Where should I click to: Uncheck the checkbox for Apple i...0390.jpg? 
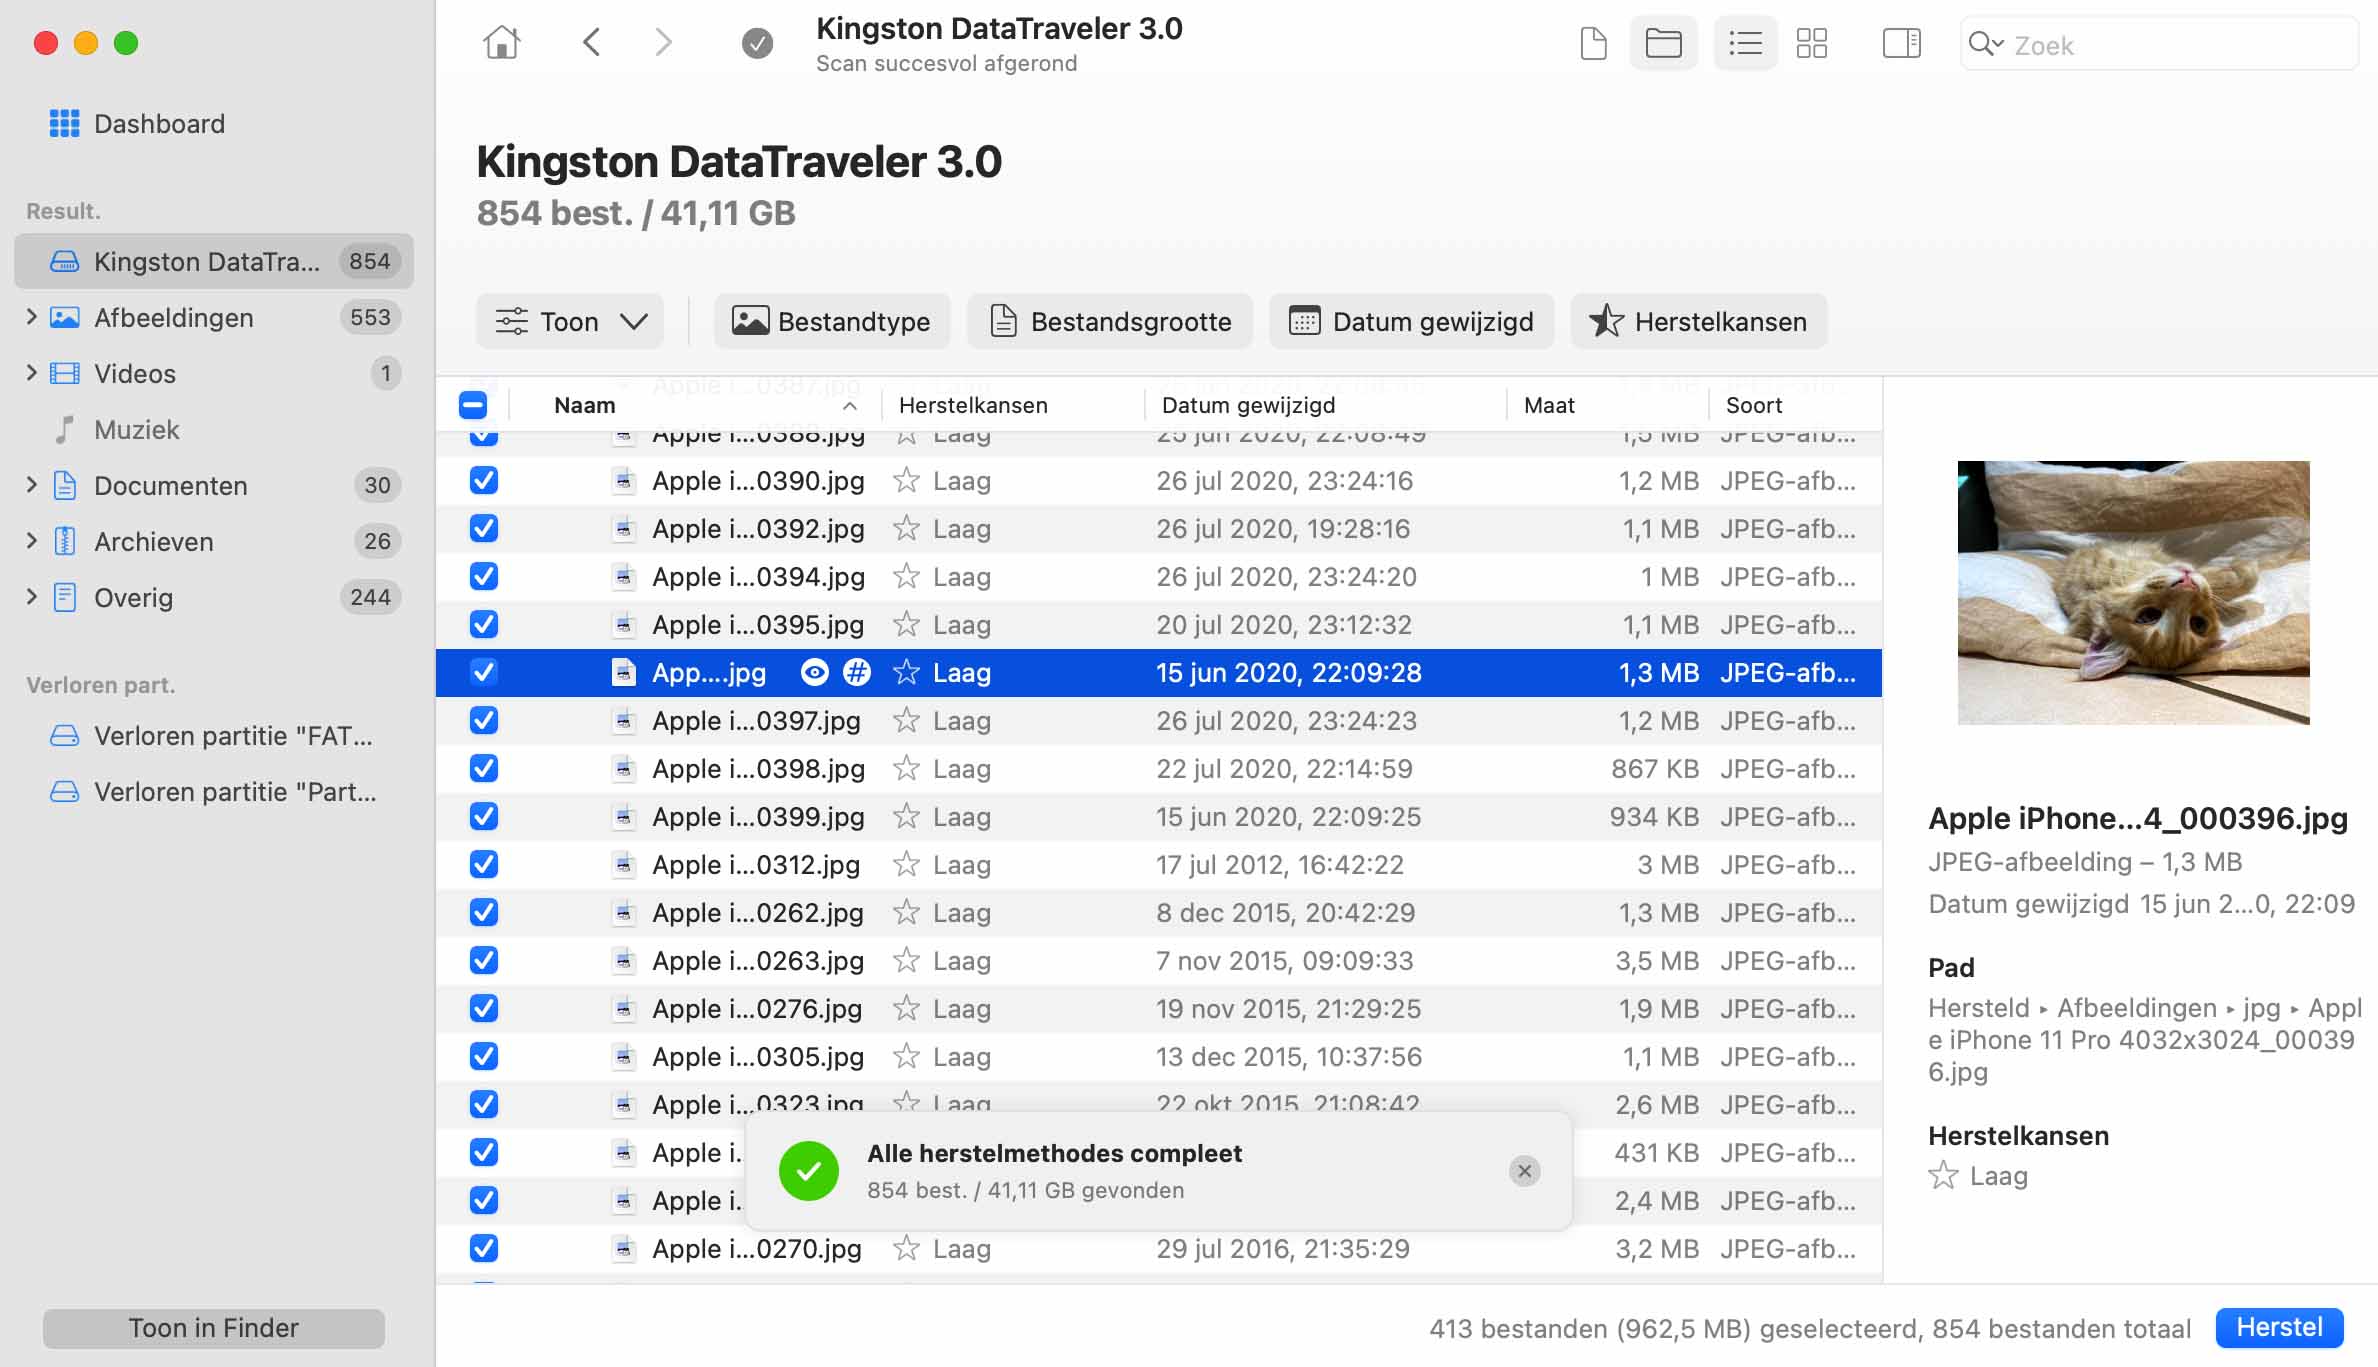click(484, 480)
